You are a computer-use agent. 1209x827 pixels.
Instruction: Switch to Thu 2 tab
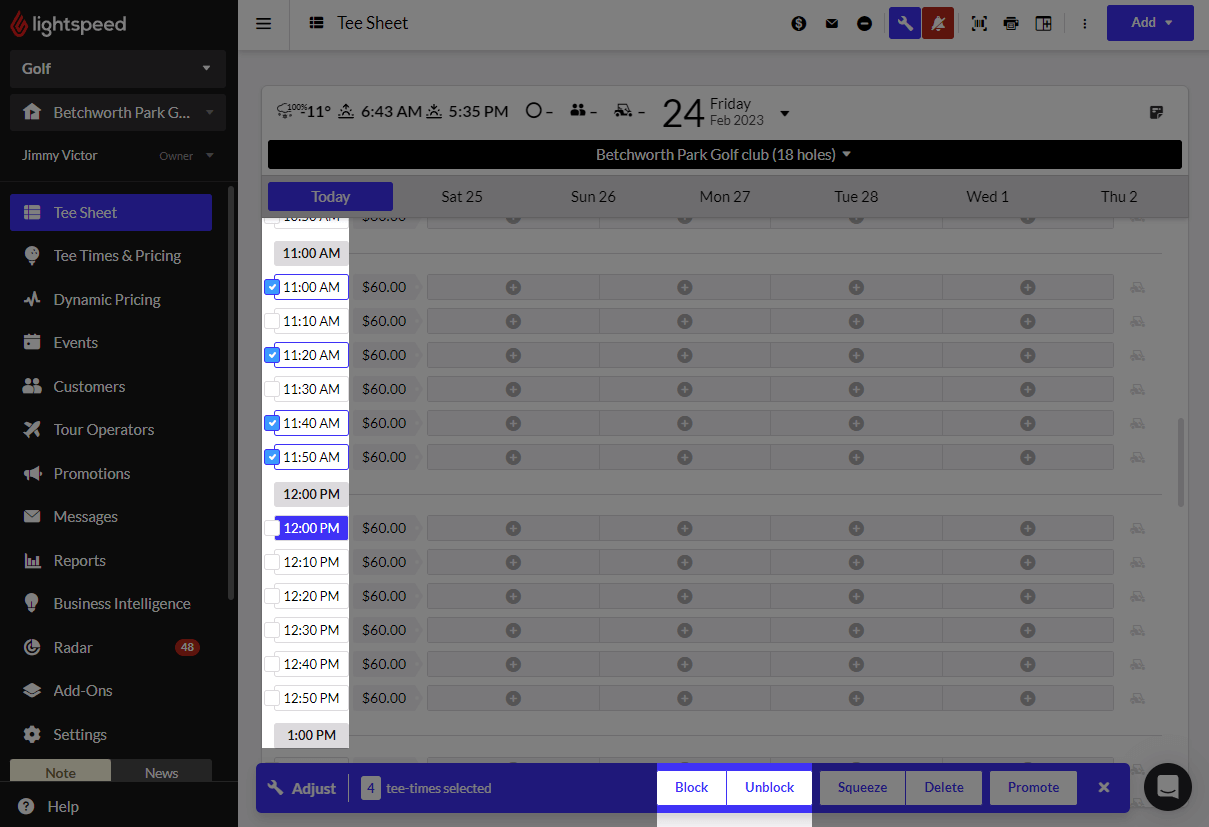click(x=1119, y=197)
